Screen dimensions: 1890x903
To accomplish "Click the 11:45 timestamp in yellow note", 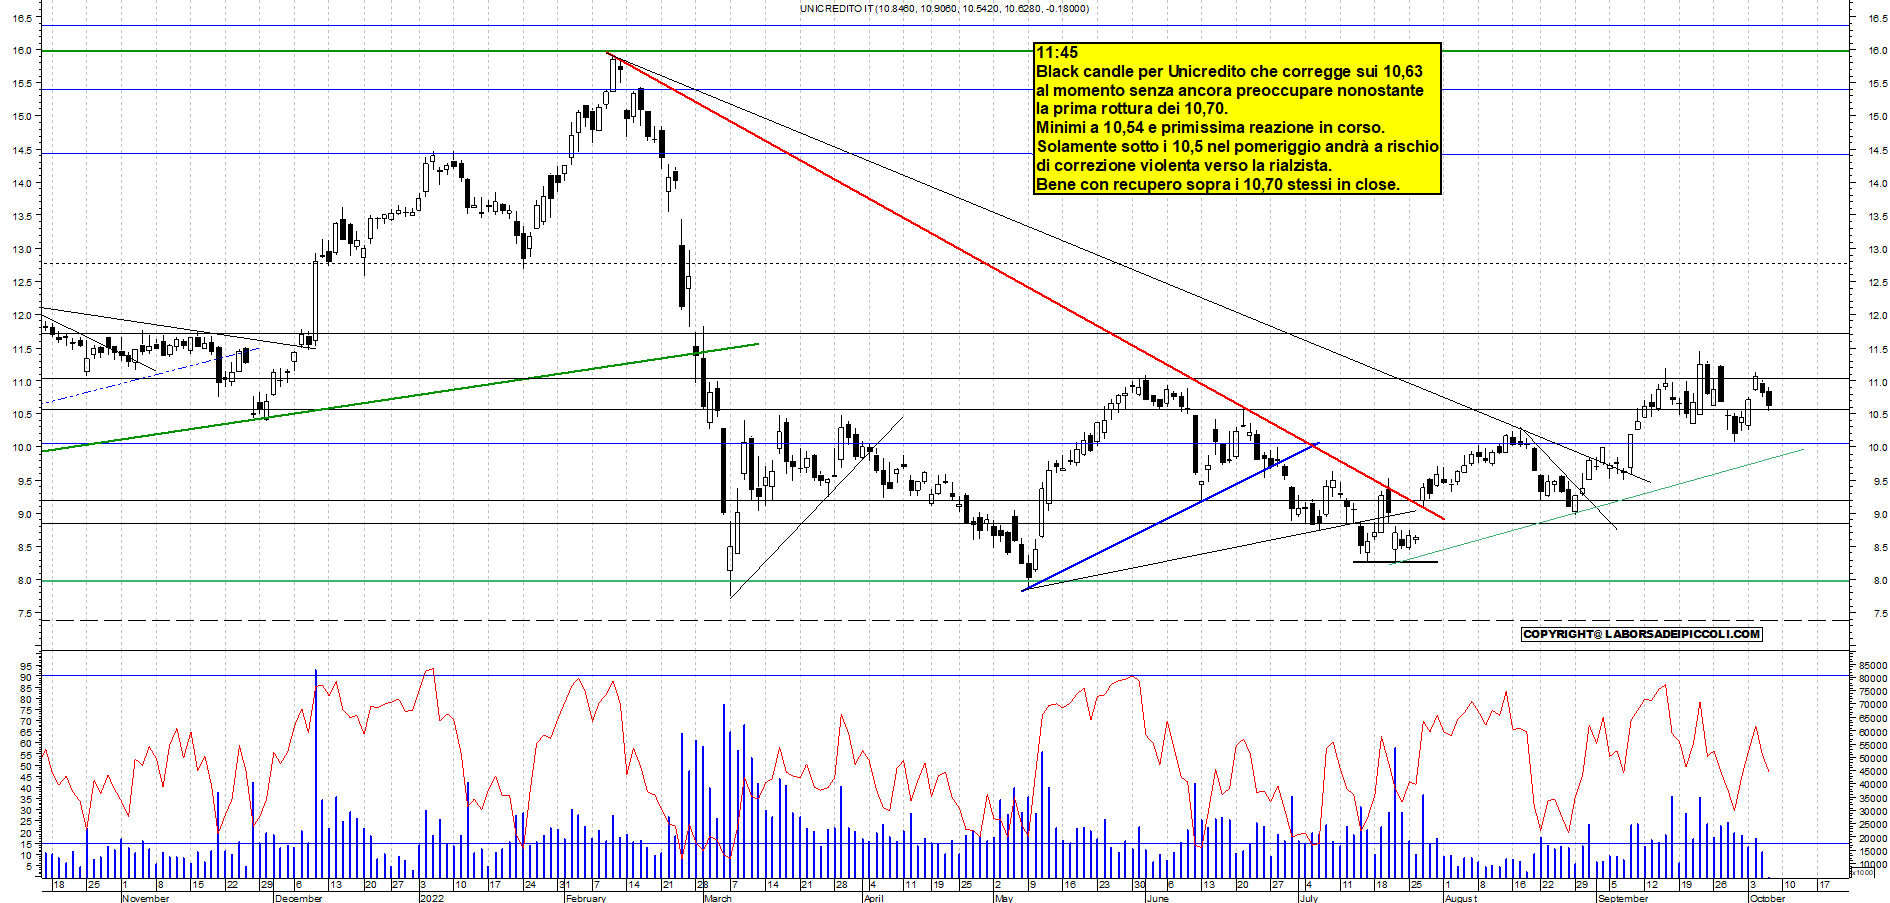I will coord(1057,52).
